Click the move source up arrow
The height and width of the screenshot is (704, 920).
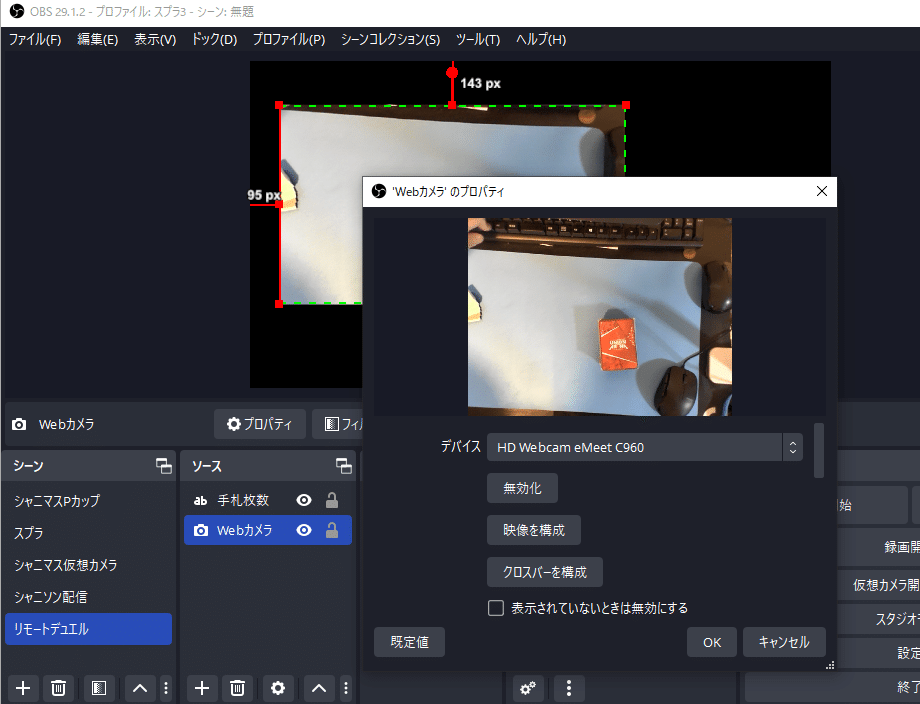319,688
